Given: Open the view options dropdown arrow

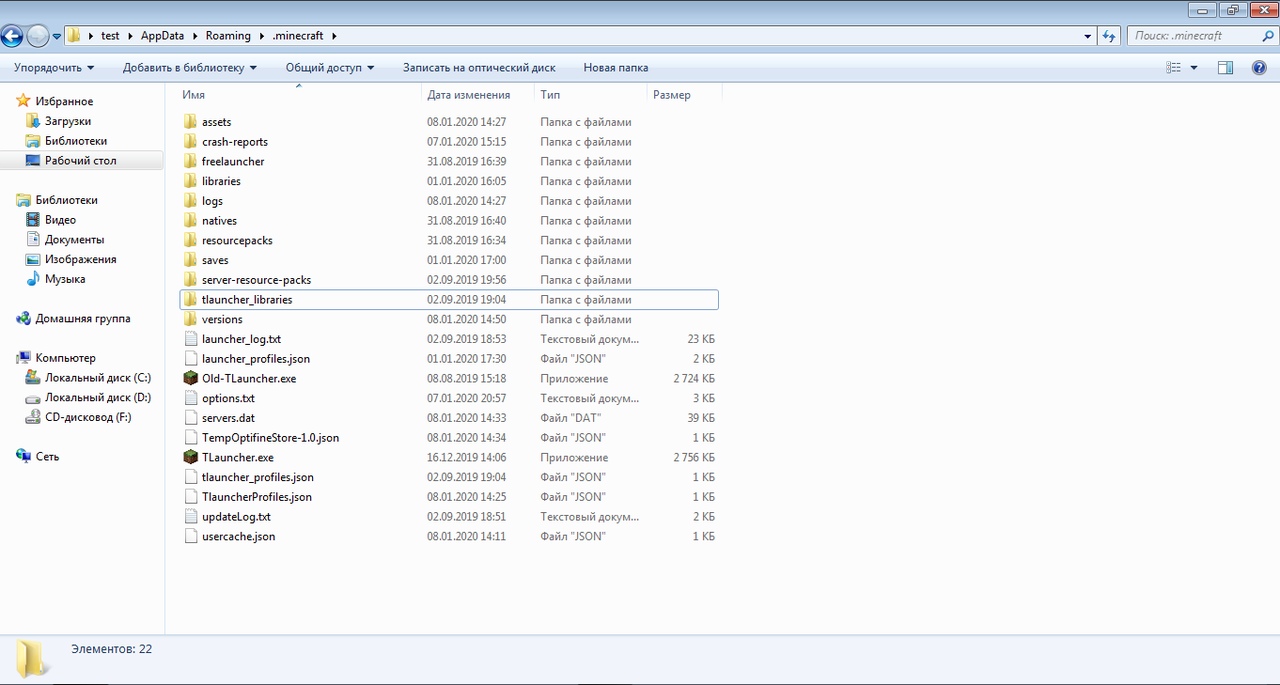Looking at the screenshot, I should coord(1194,68).
